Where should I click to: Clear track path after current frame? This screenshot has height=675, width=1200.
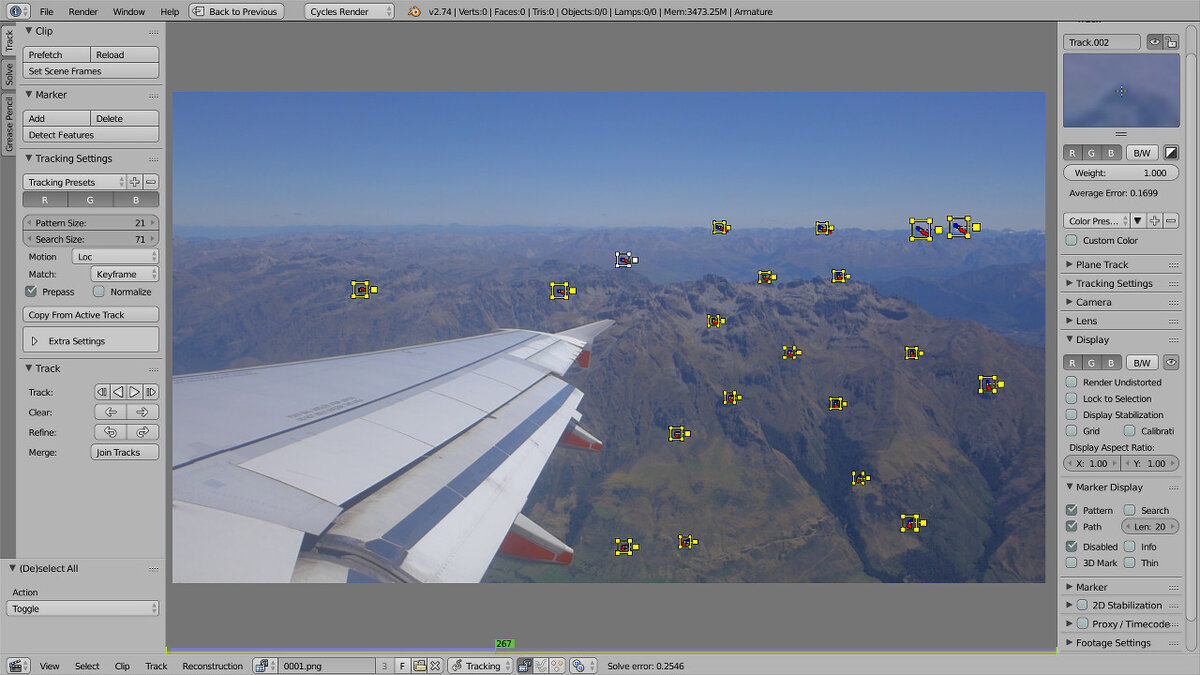[x=142, y=412]
